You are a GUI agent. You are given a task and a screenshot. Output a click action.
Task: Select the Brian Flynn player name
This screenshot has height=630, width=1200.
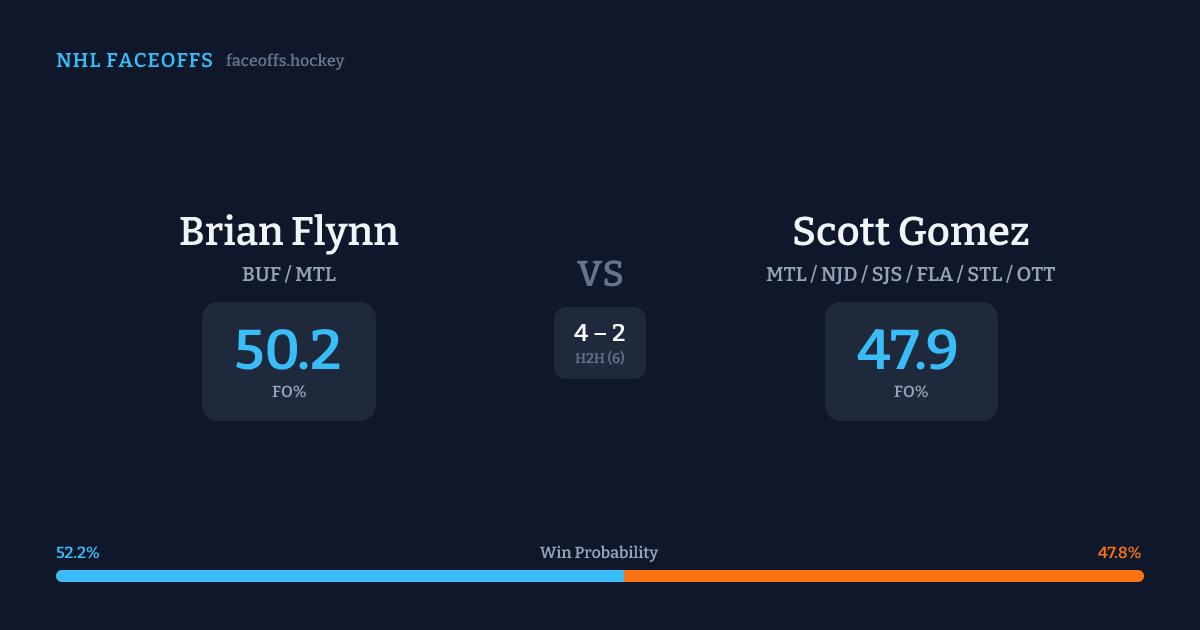(x=289, y=231)
